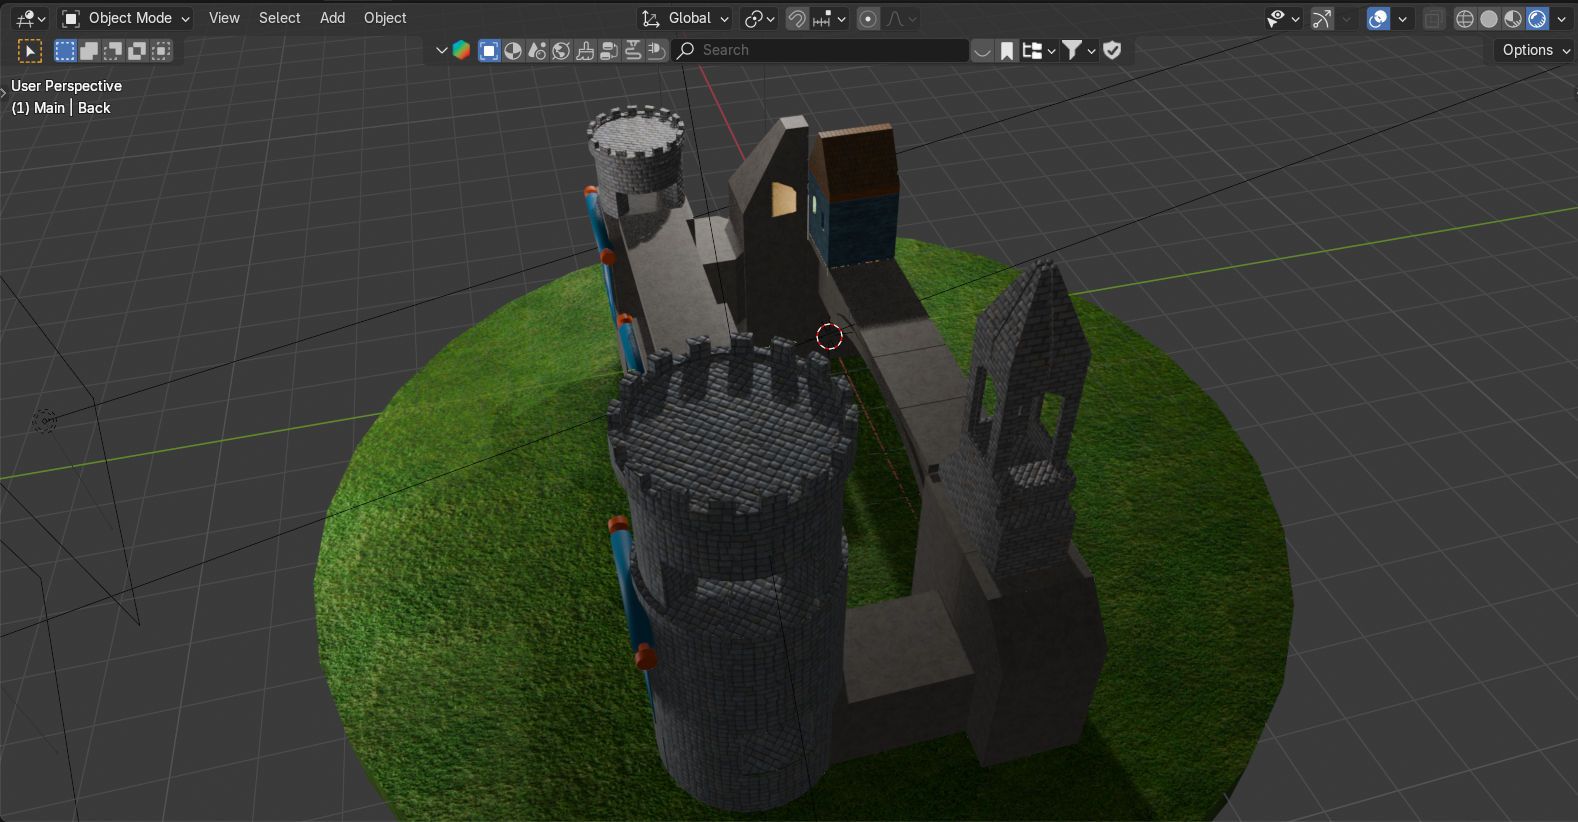Click the 'User Perspective' text
This screenshot has height=822, width=1578.
pyautogui.click(x=66, y=86)
